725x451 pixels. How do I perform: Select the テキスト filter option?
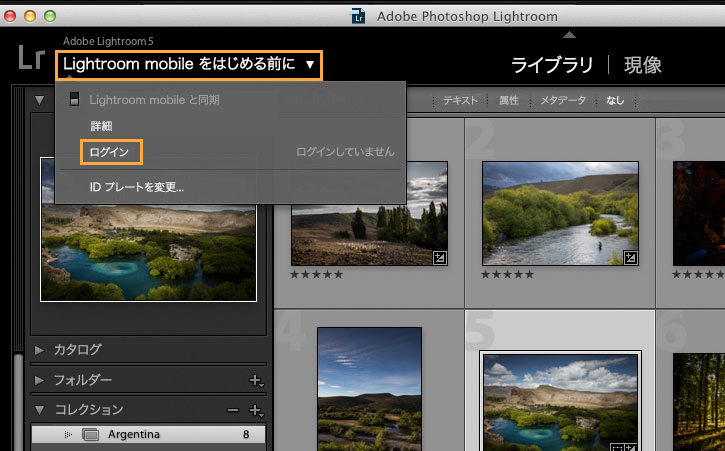[x=460, y=100]
